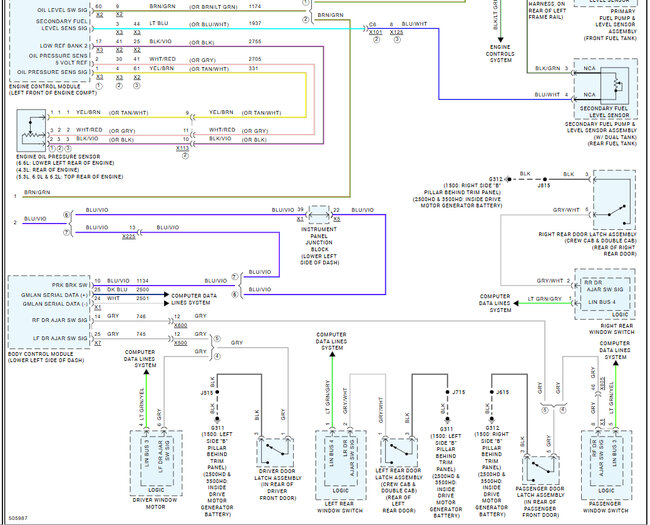
Task: Click the J515 splice label
Action: (207, 392)
